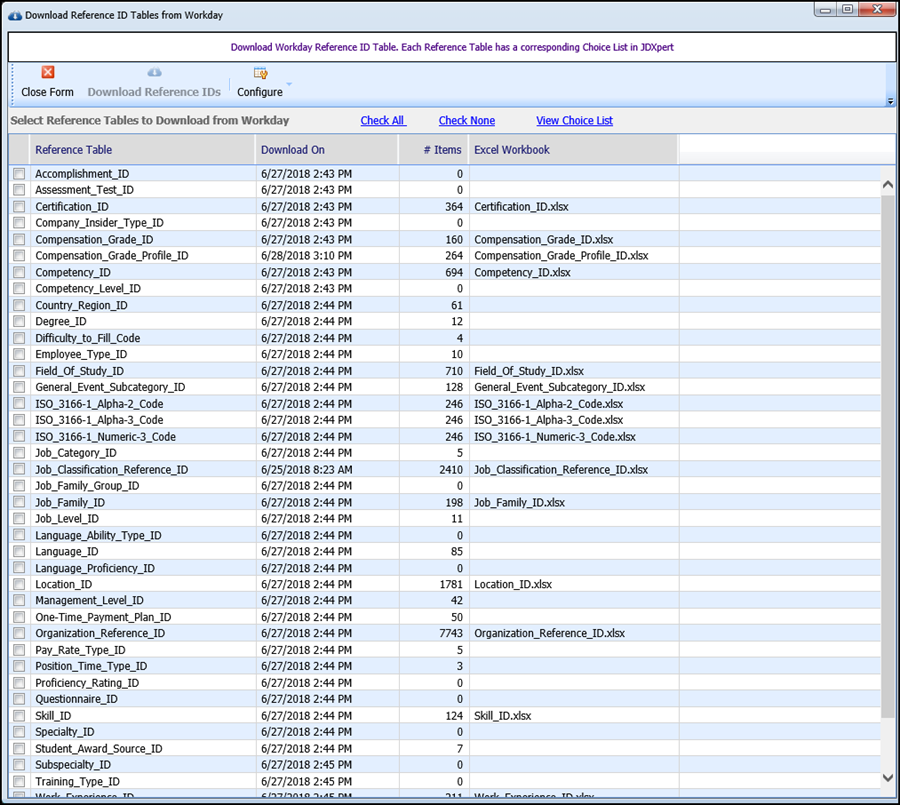Click Job_Category_ID row name
Screen dimensions: 900x805
(76, 452)
